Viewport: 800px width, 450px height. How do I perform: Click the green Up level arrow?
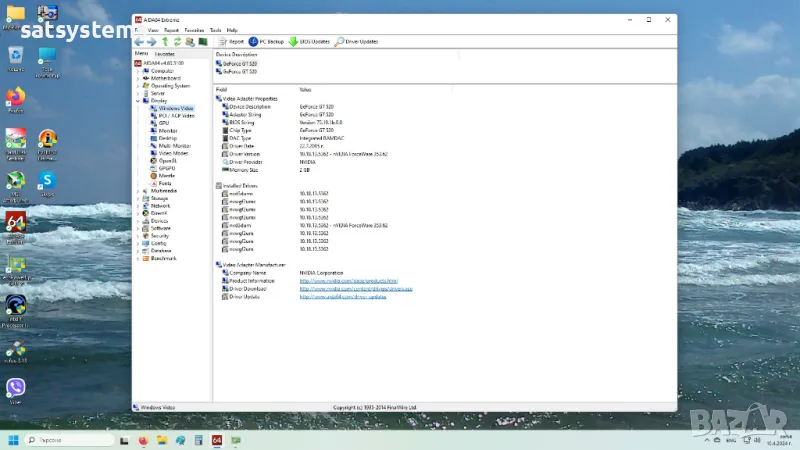click(165, 42)
